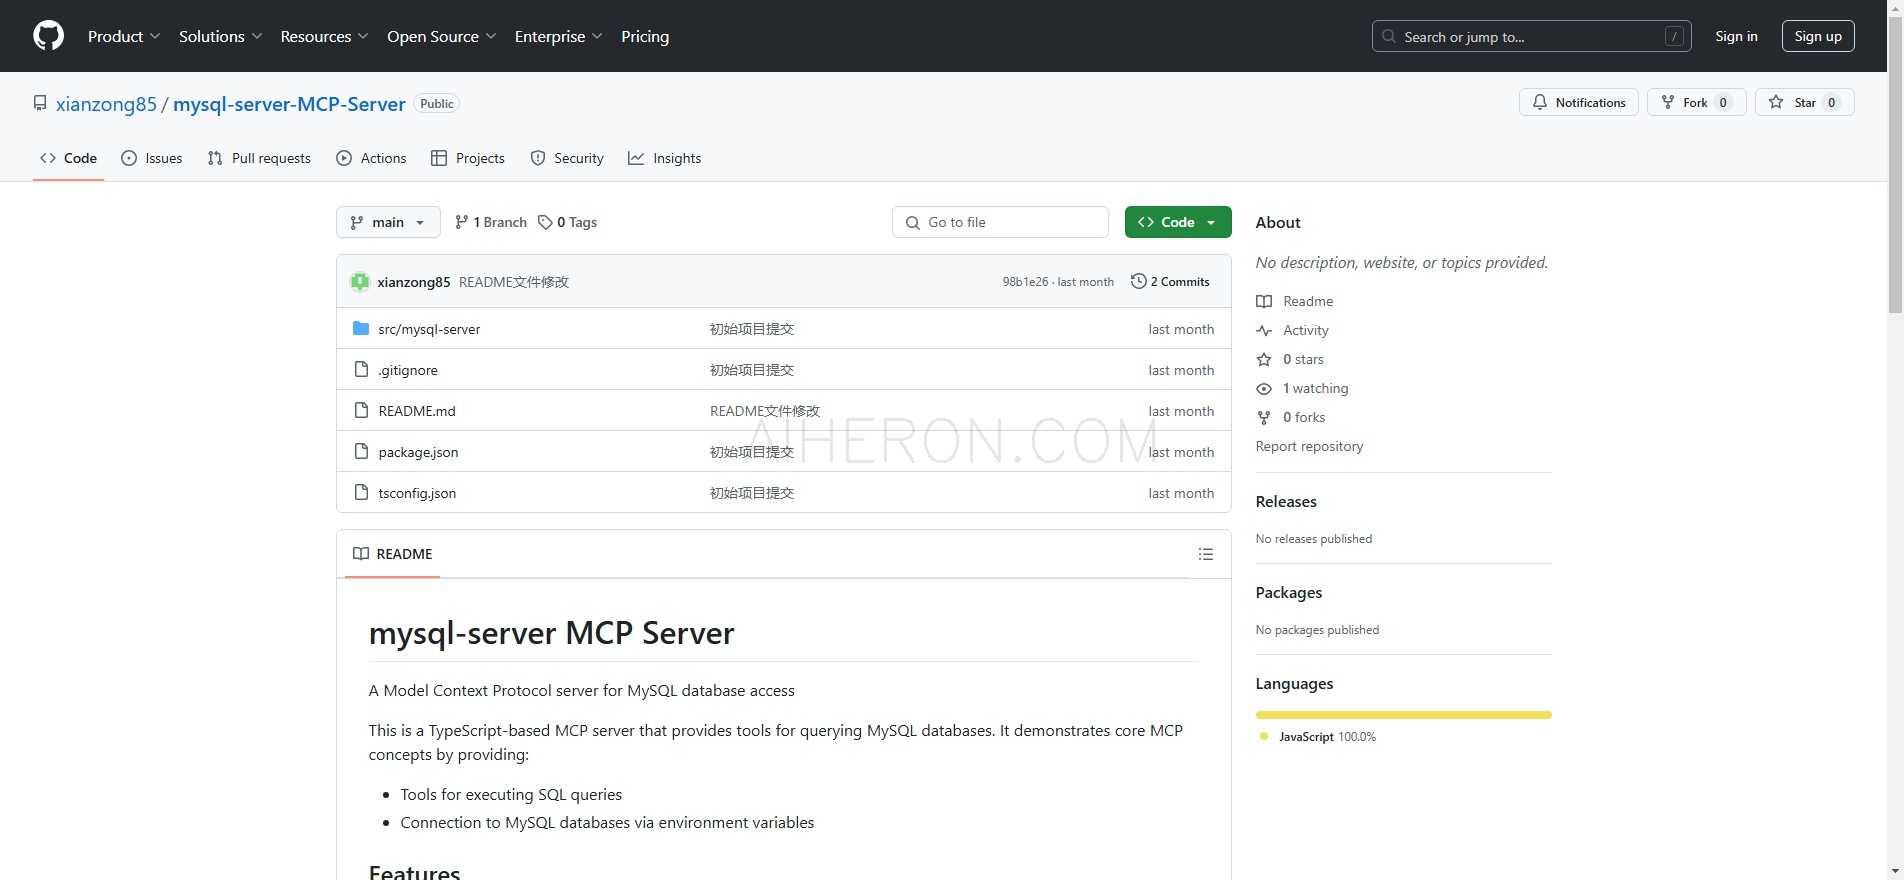
Task: Click the Notifications bell icon
Action: (1540, 102)
